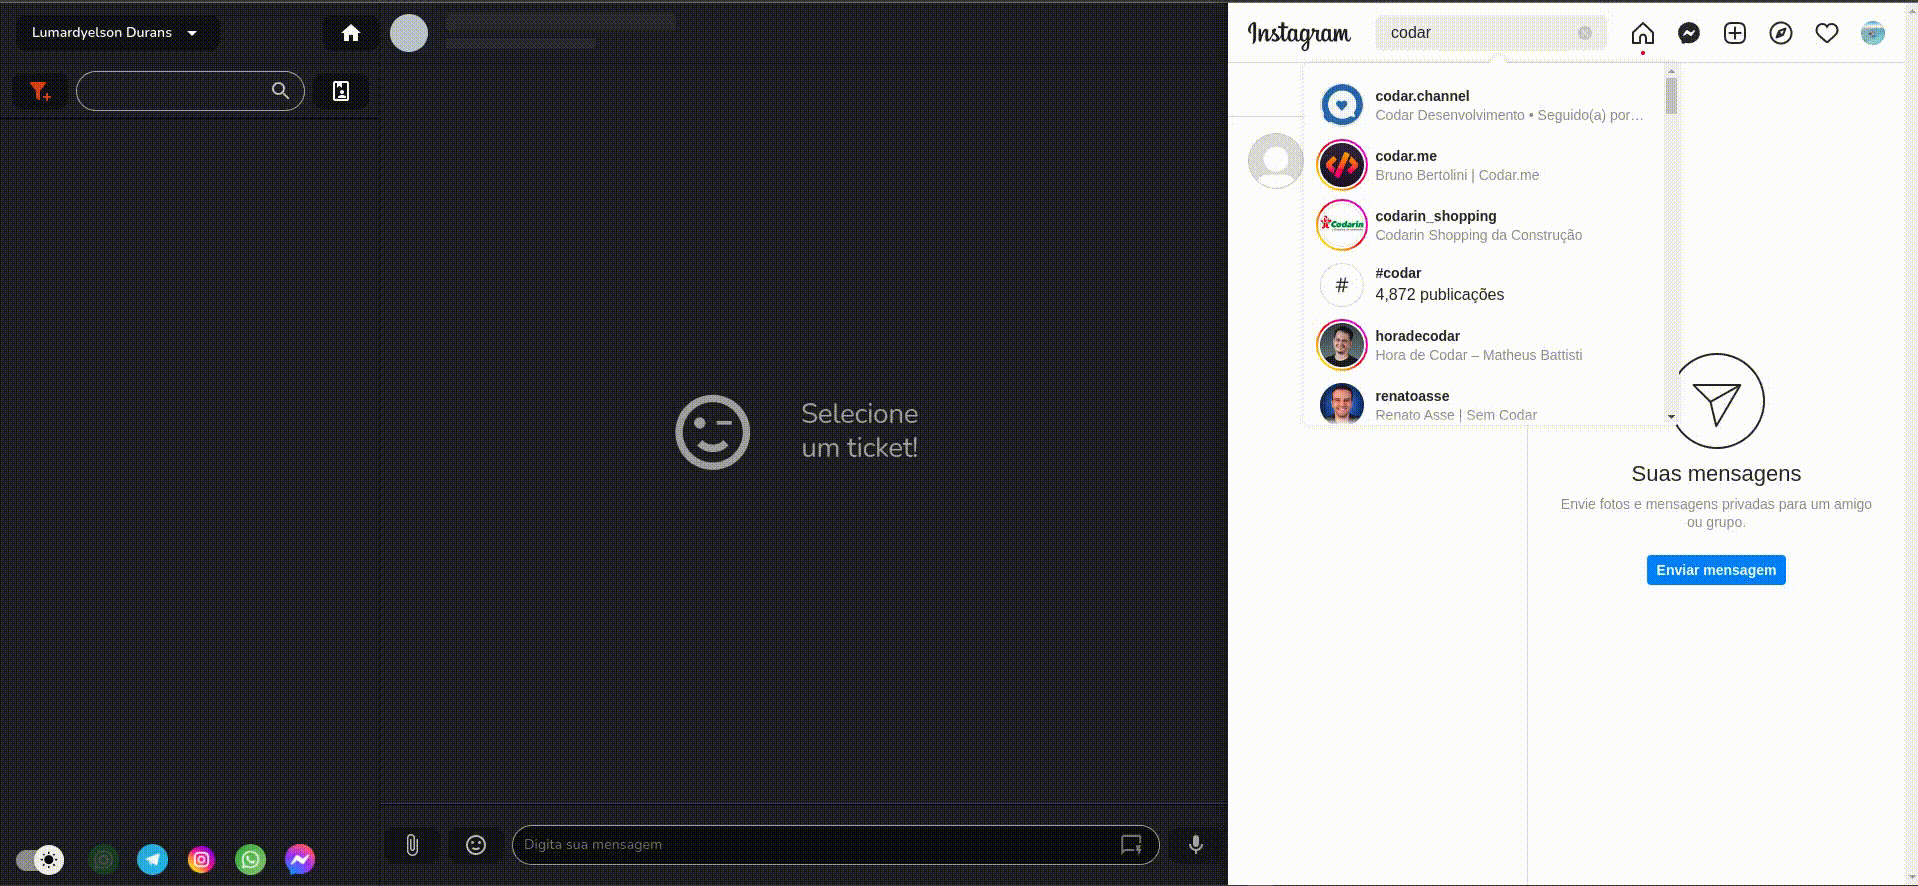Open the quick replies icon in message field

tap(1131, 845)
